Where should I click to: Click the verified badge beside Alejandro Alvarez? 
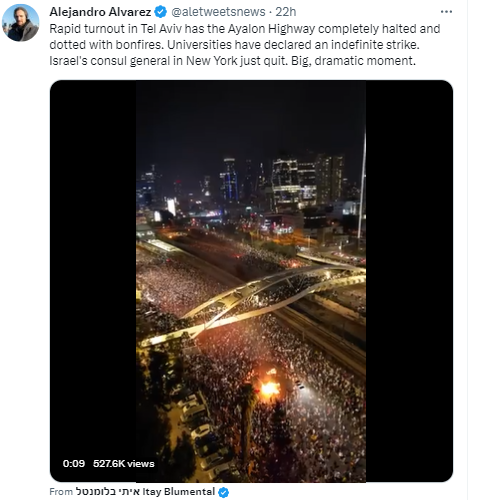click(161, 12)
